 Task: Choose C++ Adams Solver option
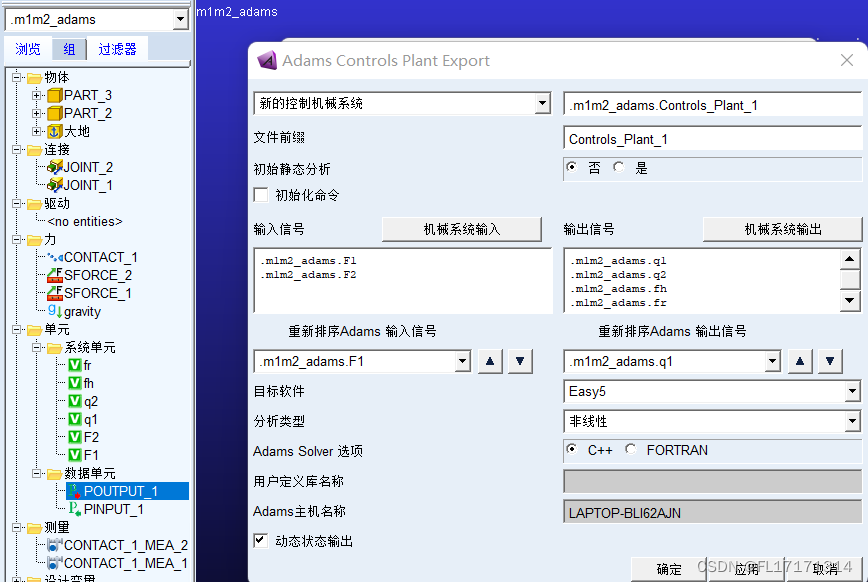coord(572,449)
